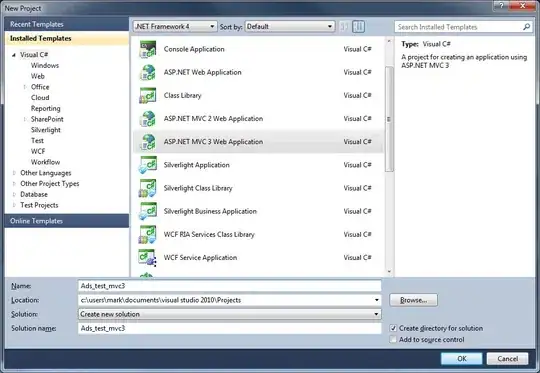This screenshot has height=373, width=540.
Task: Expand the Office tree node
Action: click(25, 87)
